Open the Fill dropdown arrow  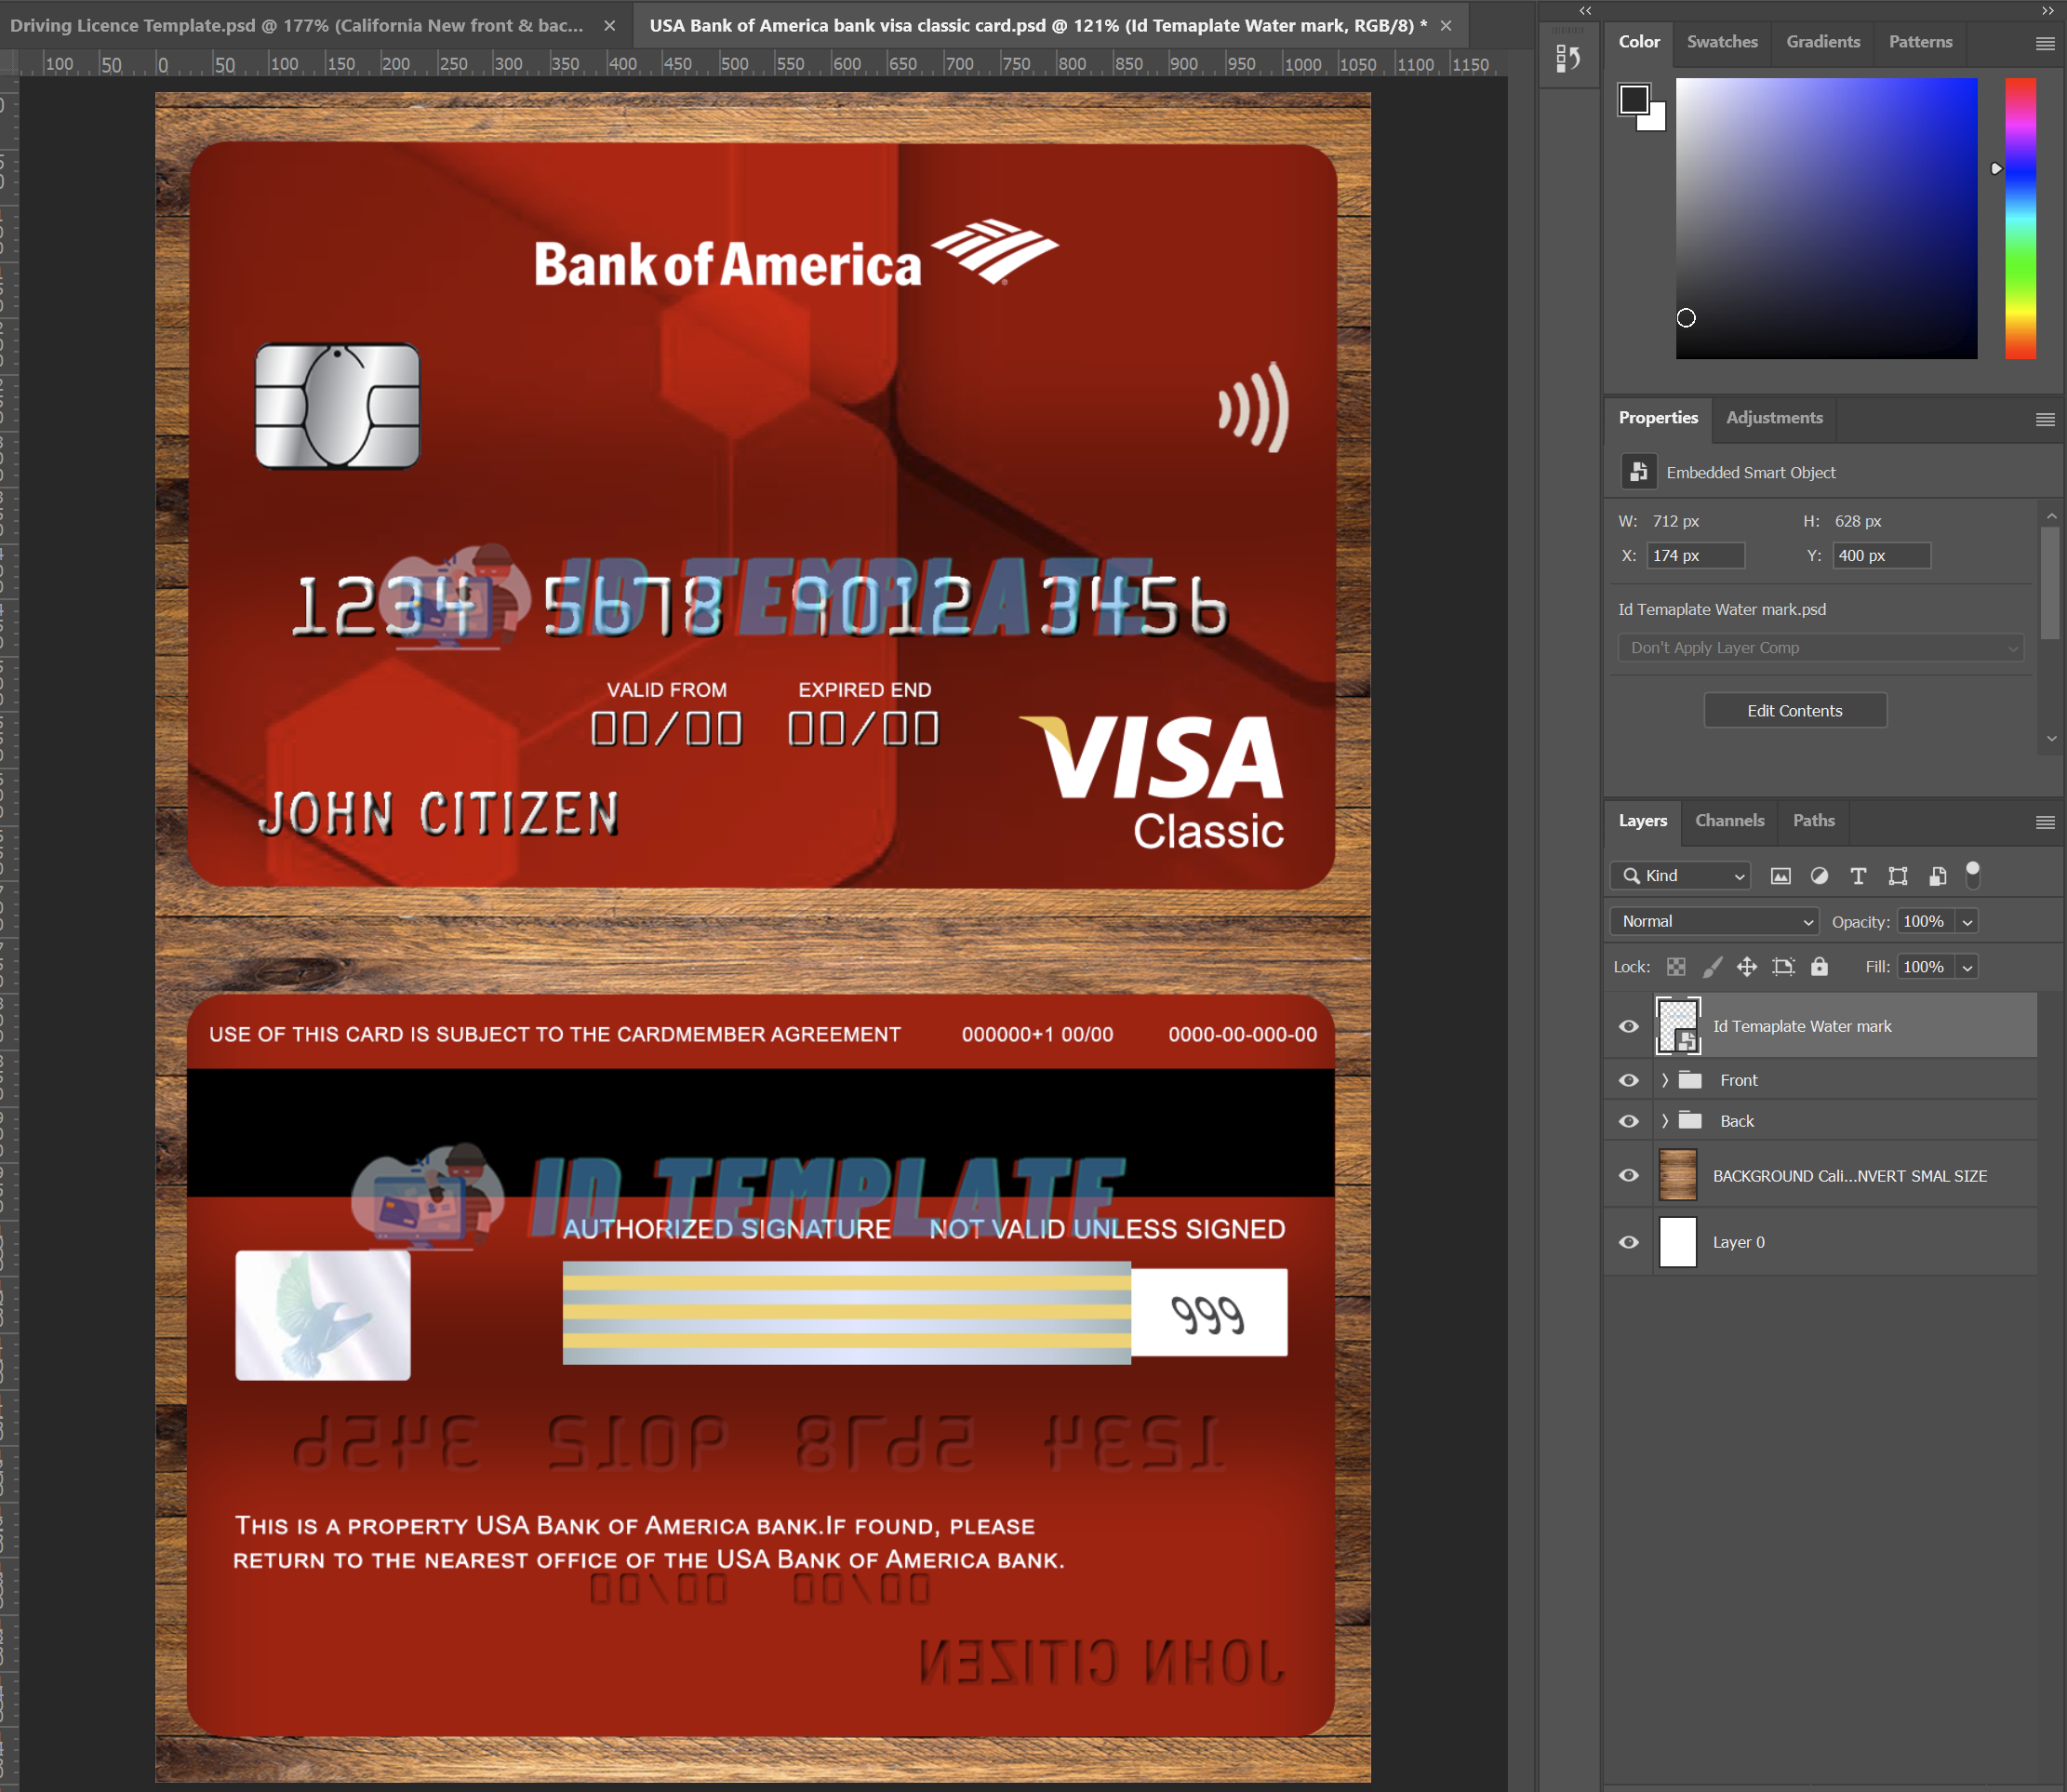click(x=1967, y=967)
